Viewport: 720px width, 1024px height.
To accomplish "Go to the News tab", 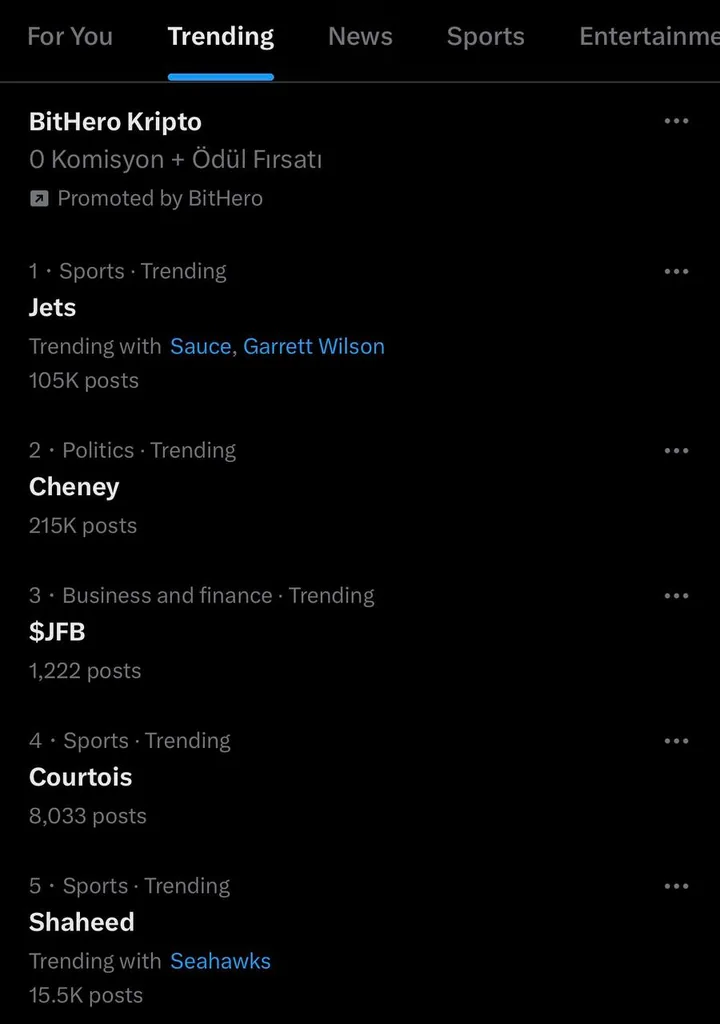I will 360,37.
